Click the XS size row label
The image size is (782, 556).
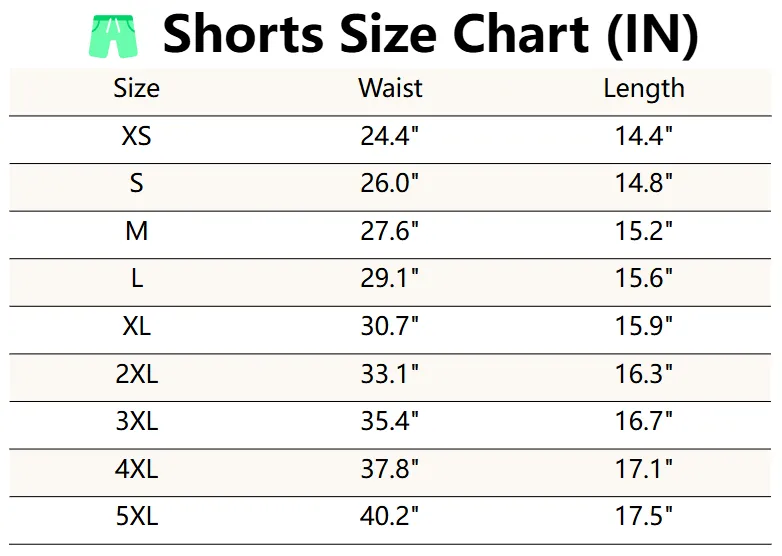pos(136,136)
